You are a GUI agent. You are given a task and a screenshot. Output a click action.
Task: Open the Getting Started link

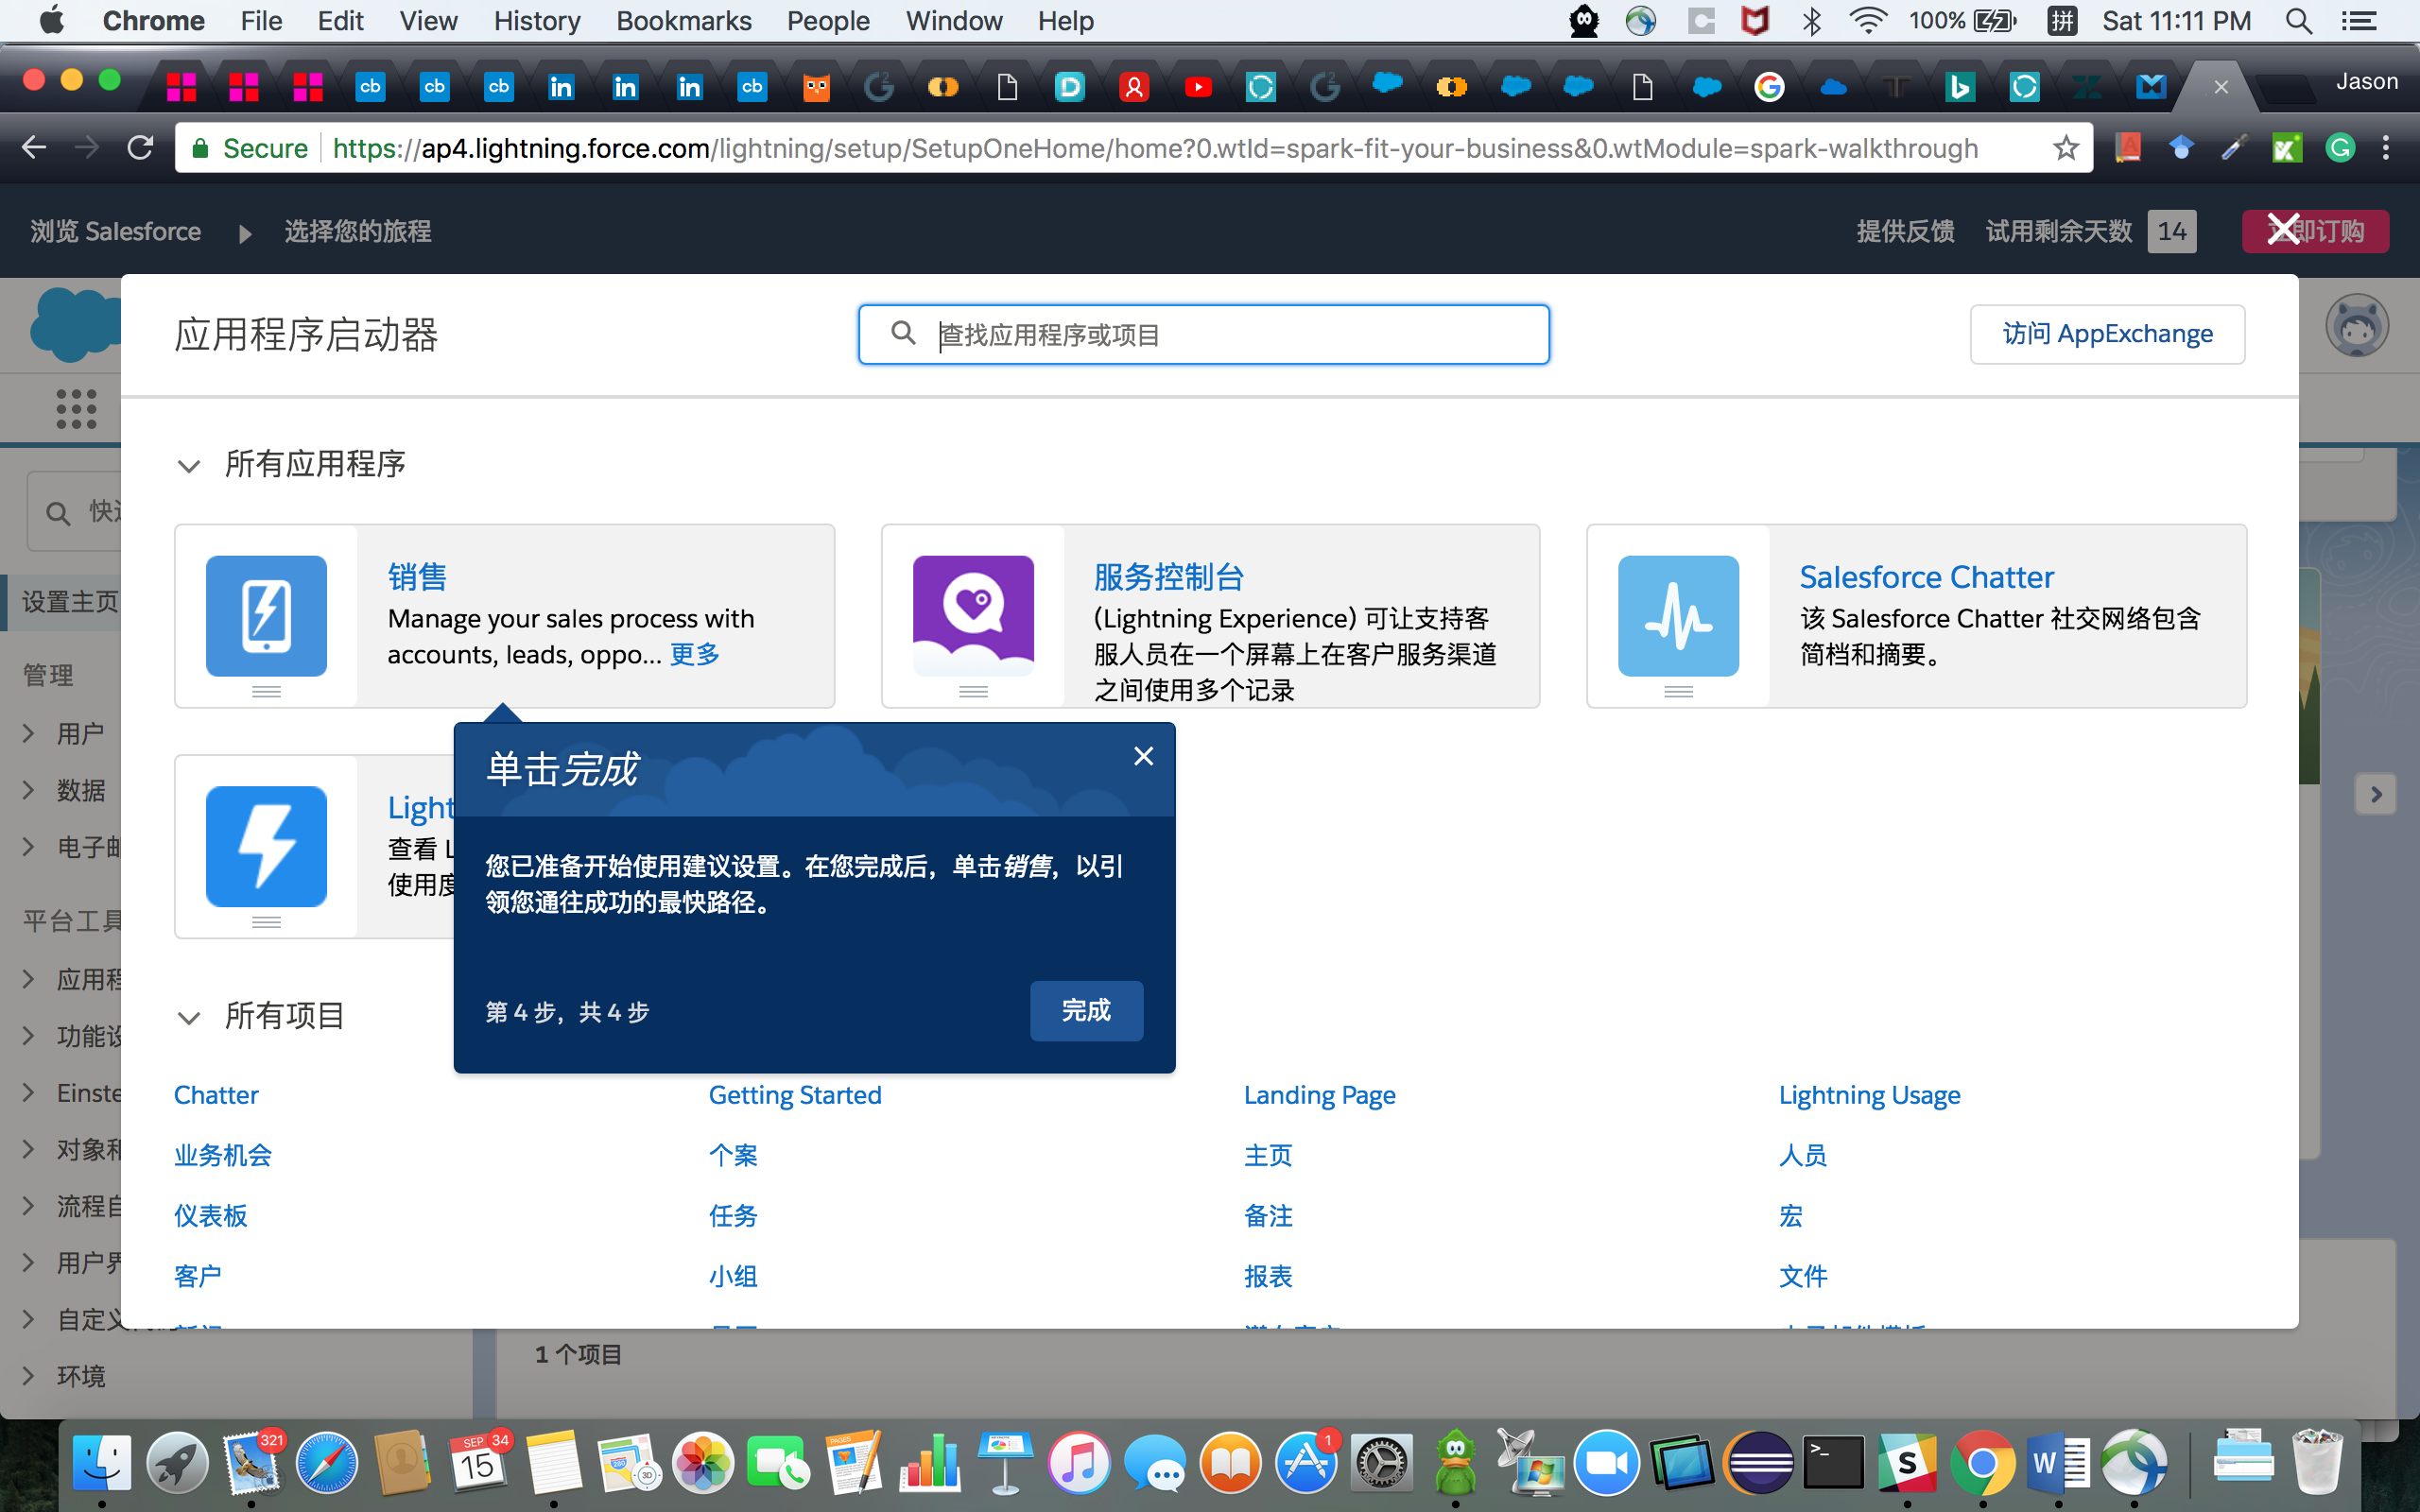pyautogui.click(x=795, y=1094)
